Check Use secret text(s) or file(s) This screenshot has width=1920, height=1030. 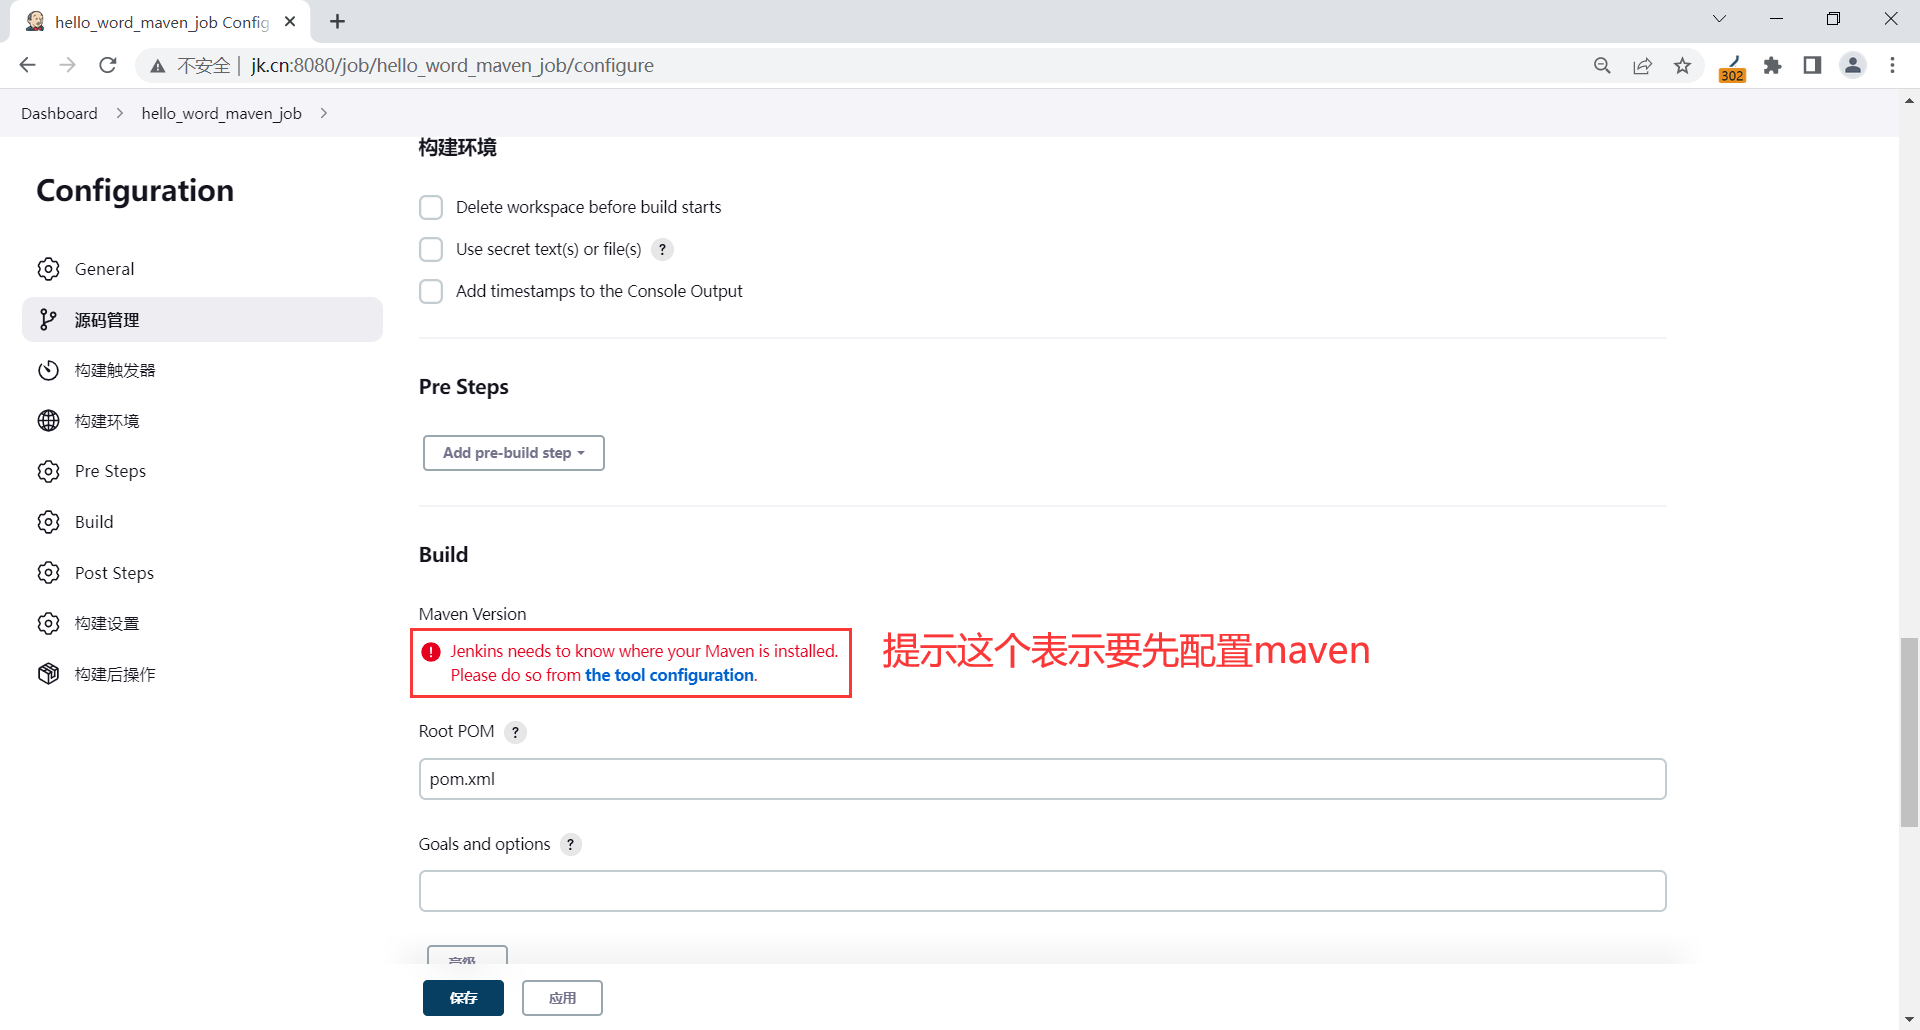coord(431,249)
